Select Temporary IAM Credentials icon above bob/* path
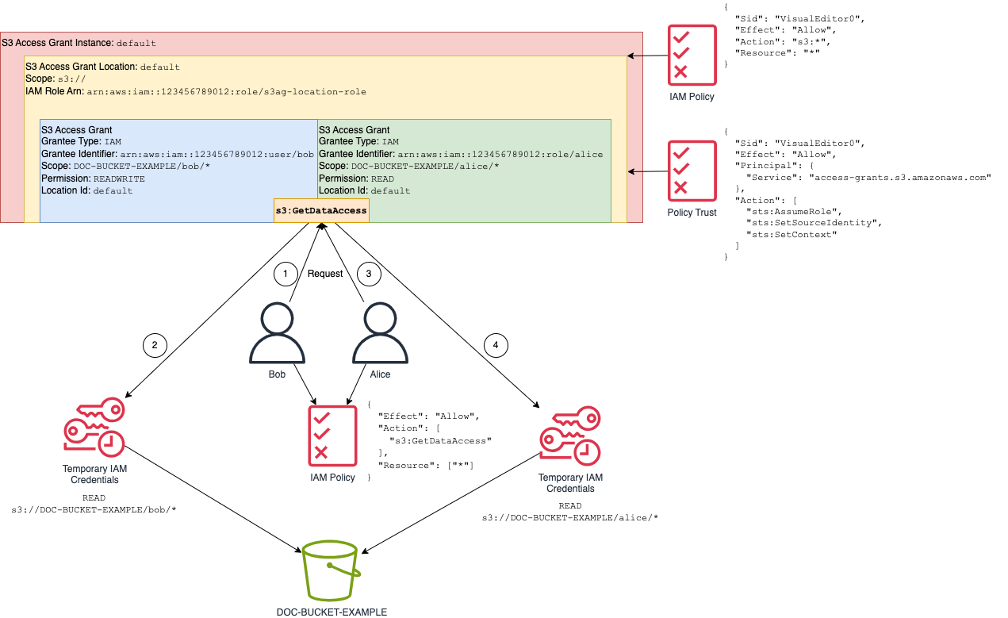 click(94, 430)
